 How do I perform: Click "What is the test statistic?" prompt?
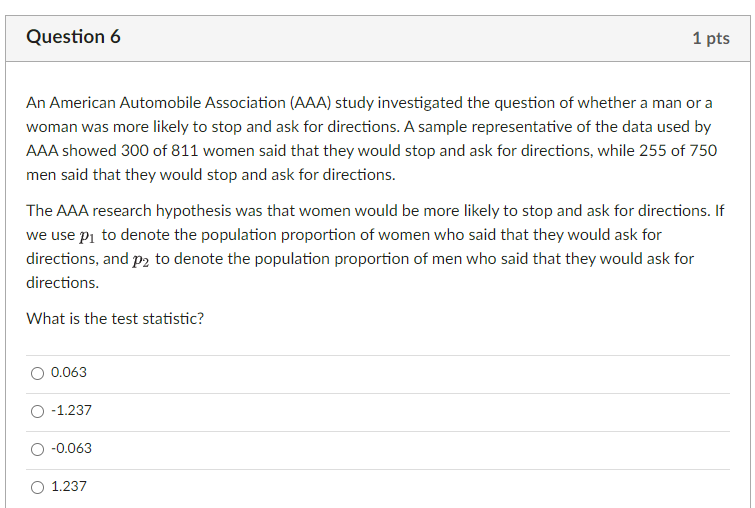click(x=115, y=319)
